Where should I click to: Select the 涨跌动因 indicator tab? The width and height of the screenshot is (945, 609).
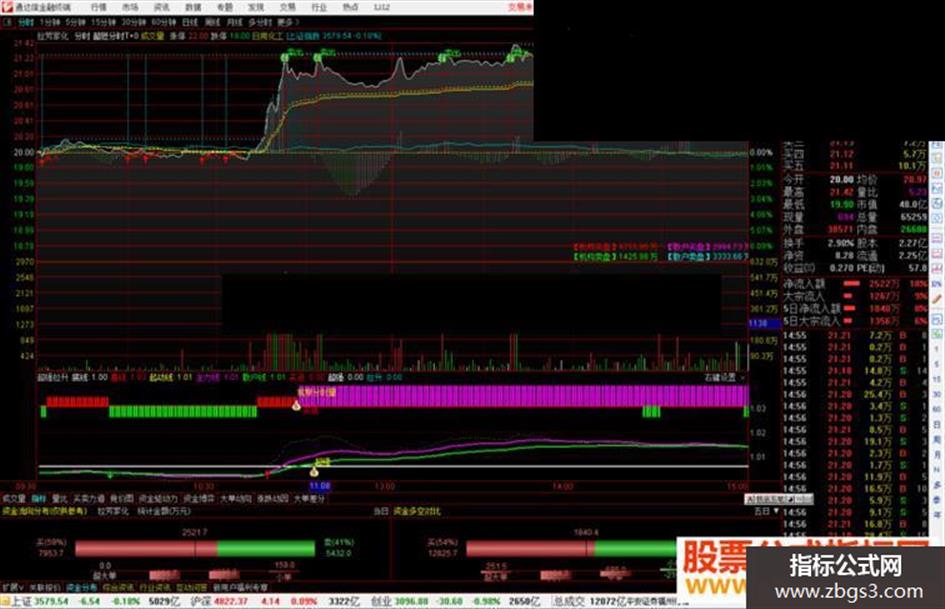click(272, 499)
